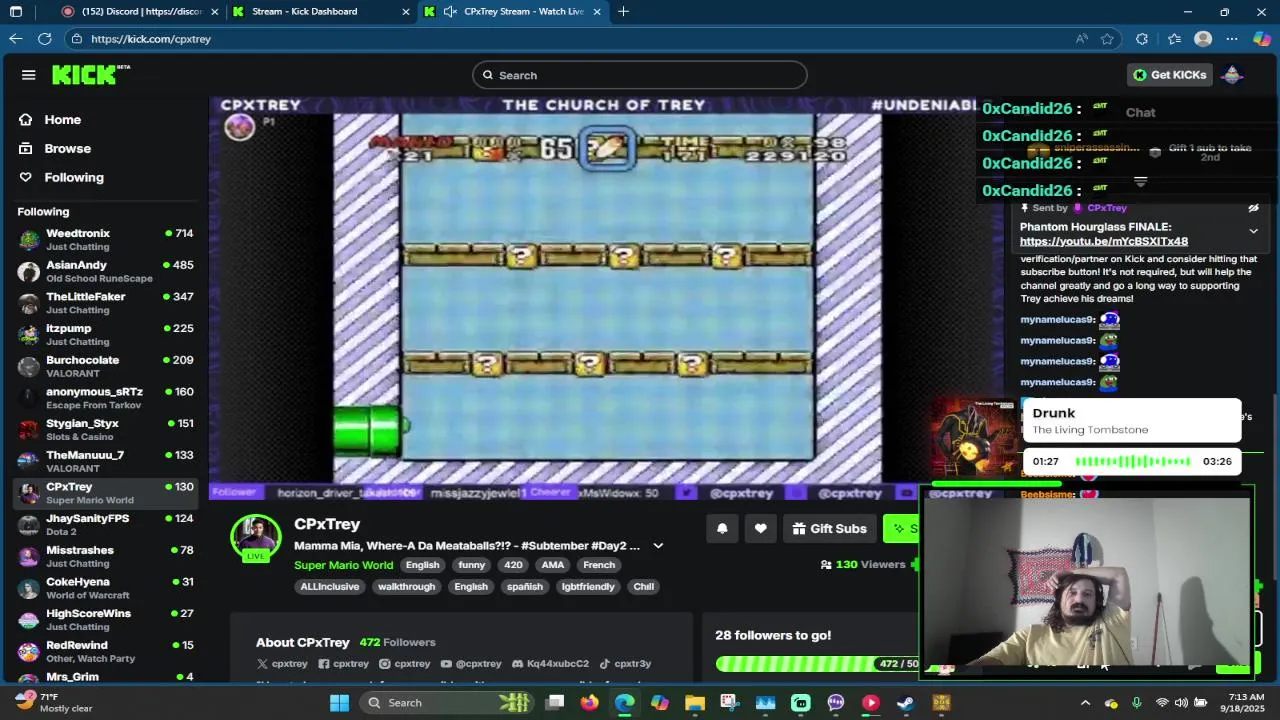Open the Facebook cpxtrey link
The height and width of the screenshot is (720, 1280).
coord(343,664)
